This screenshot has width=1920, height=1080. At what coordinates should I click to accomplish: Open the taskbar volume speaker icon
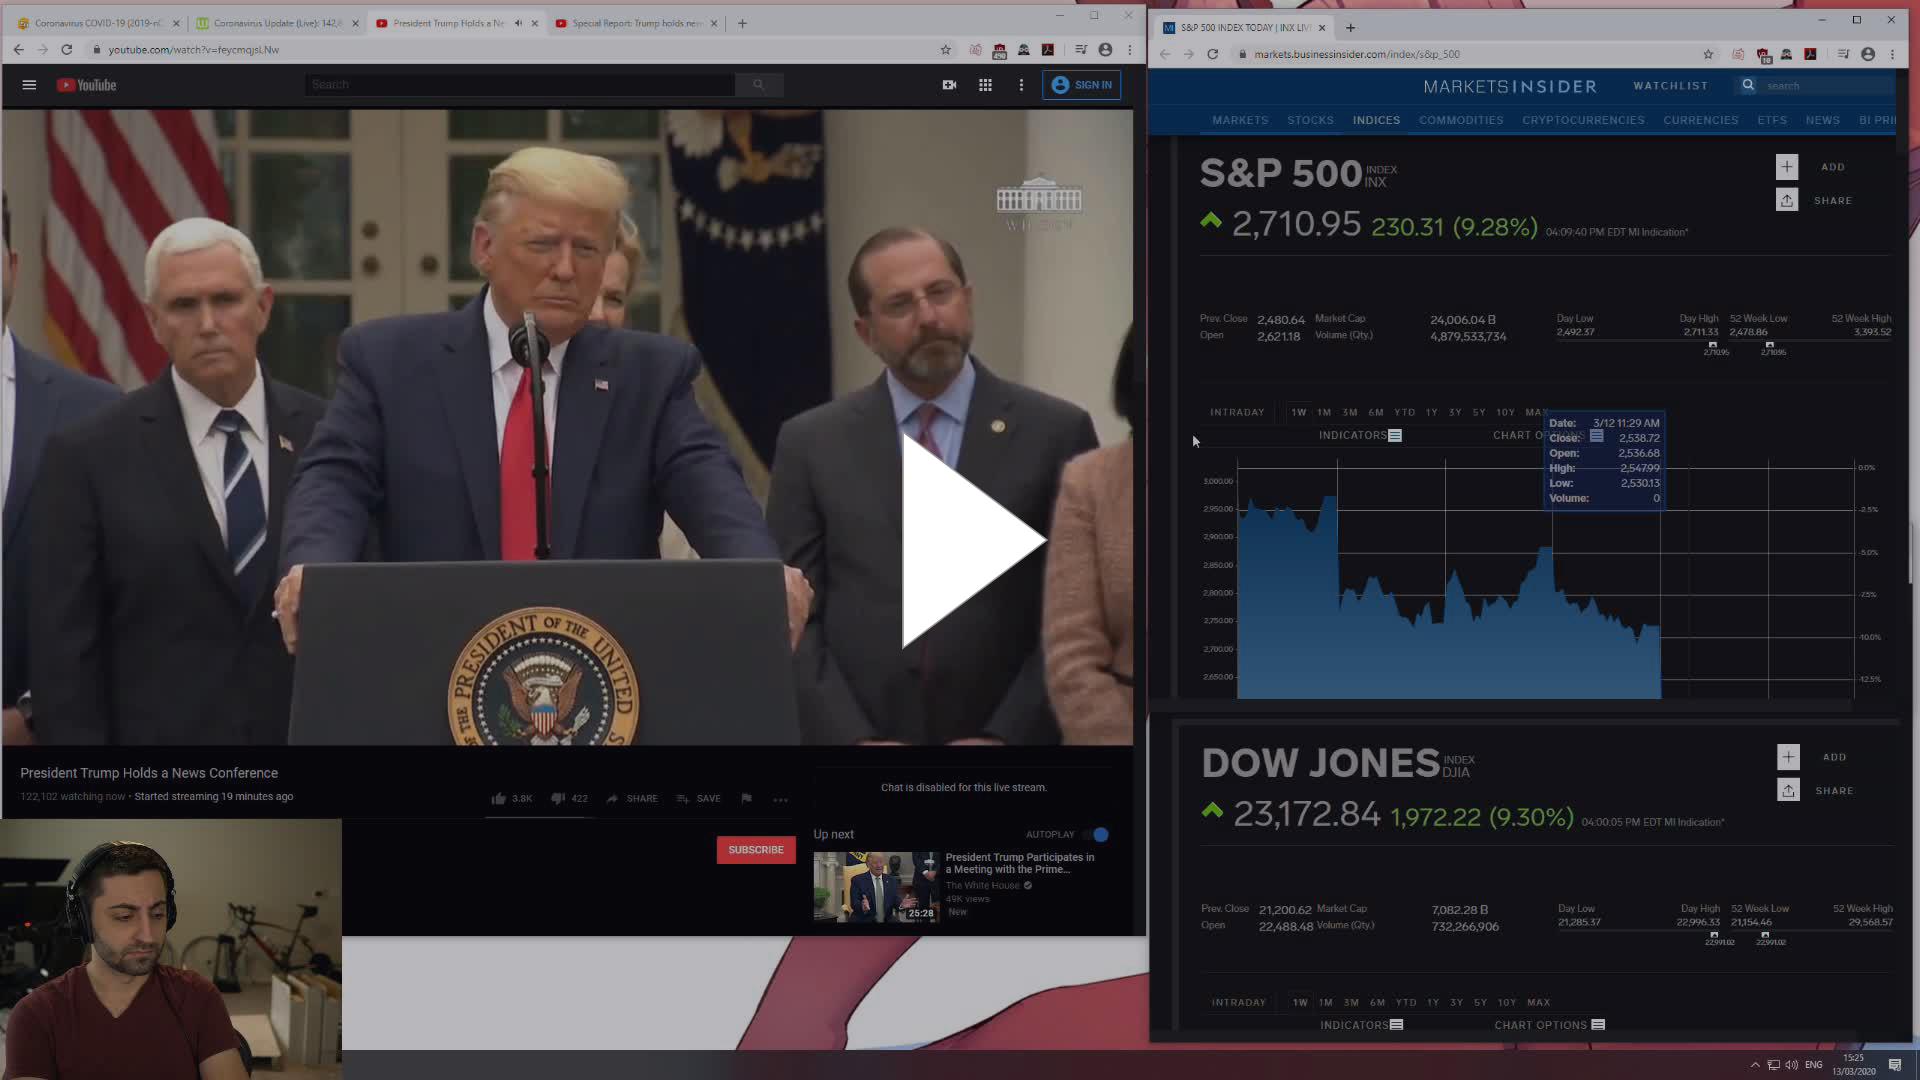pos(1791,1064)
